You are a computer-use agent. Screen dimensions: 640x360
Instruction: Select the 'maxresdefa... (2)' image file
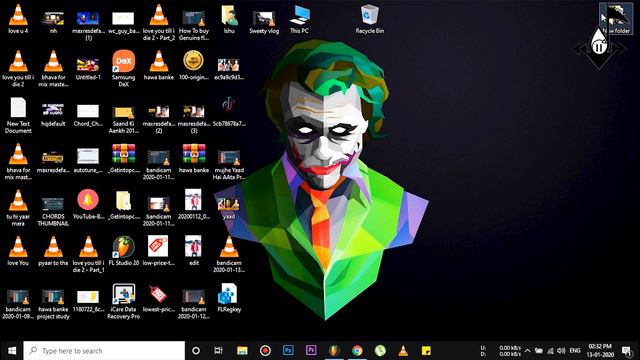tap(159, 111)
